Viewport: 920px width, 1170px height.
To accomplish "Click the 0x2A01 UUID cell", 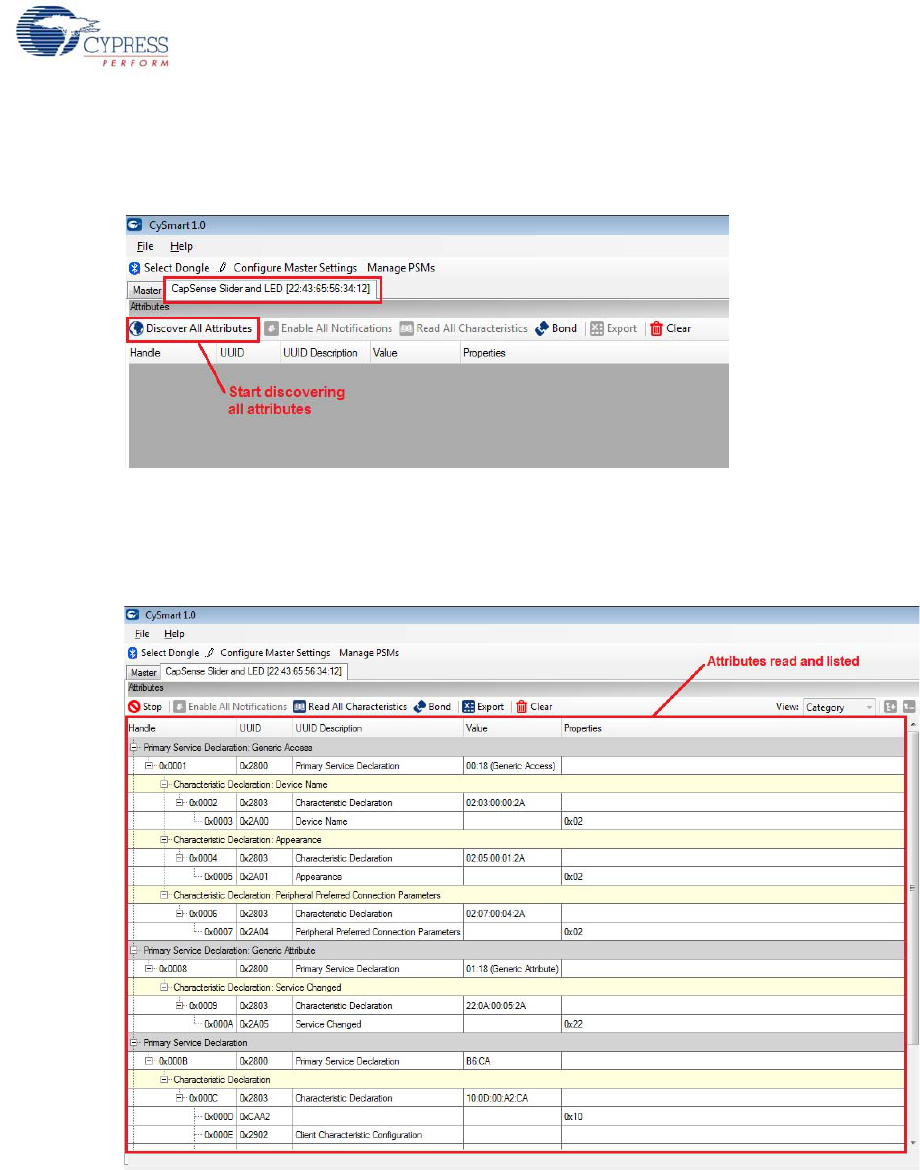I will tap(264, 877).
